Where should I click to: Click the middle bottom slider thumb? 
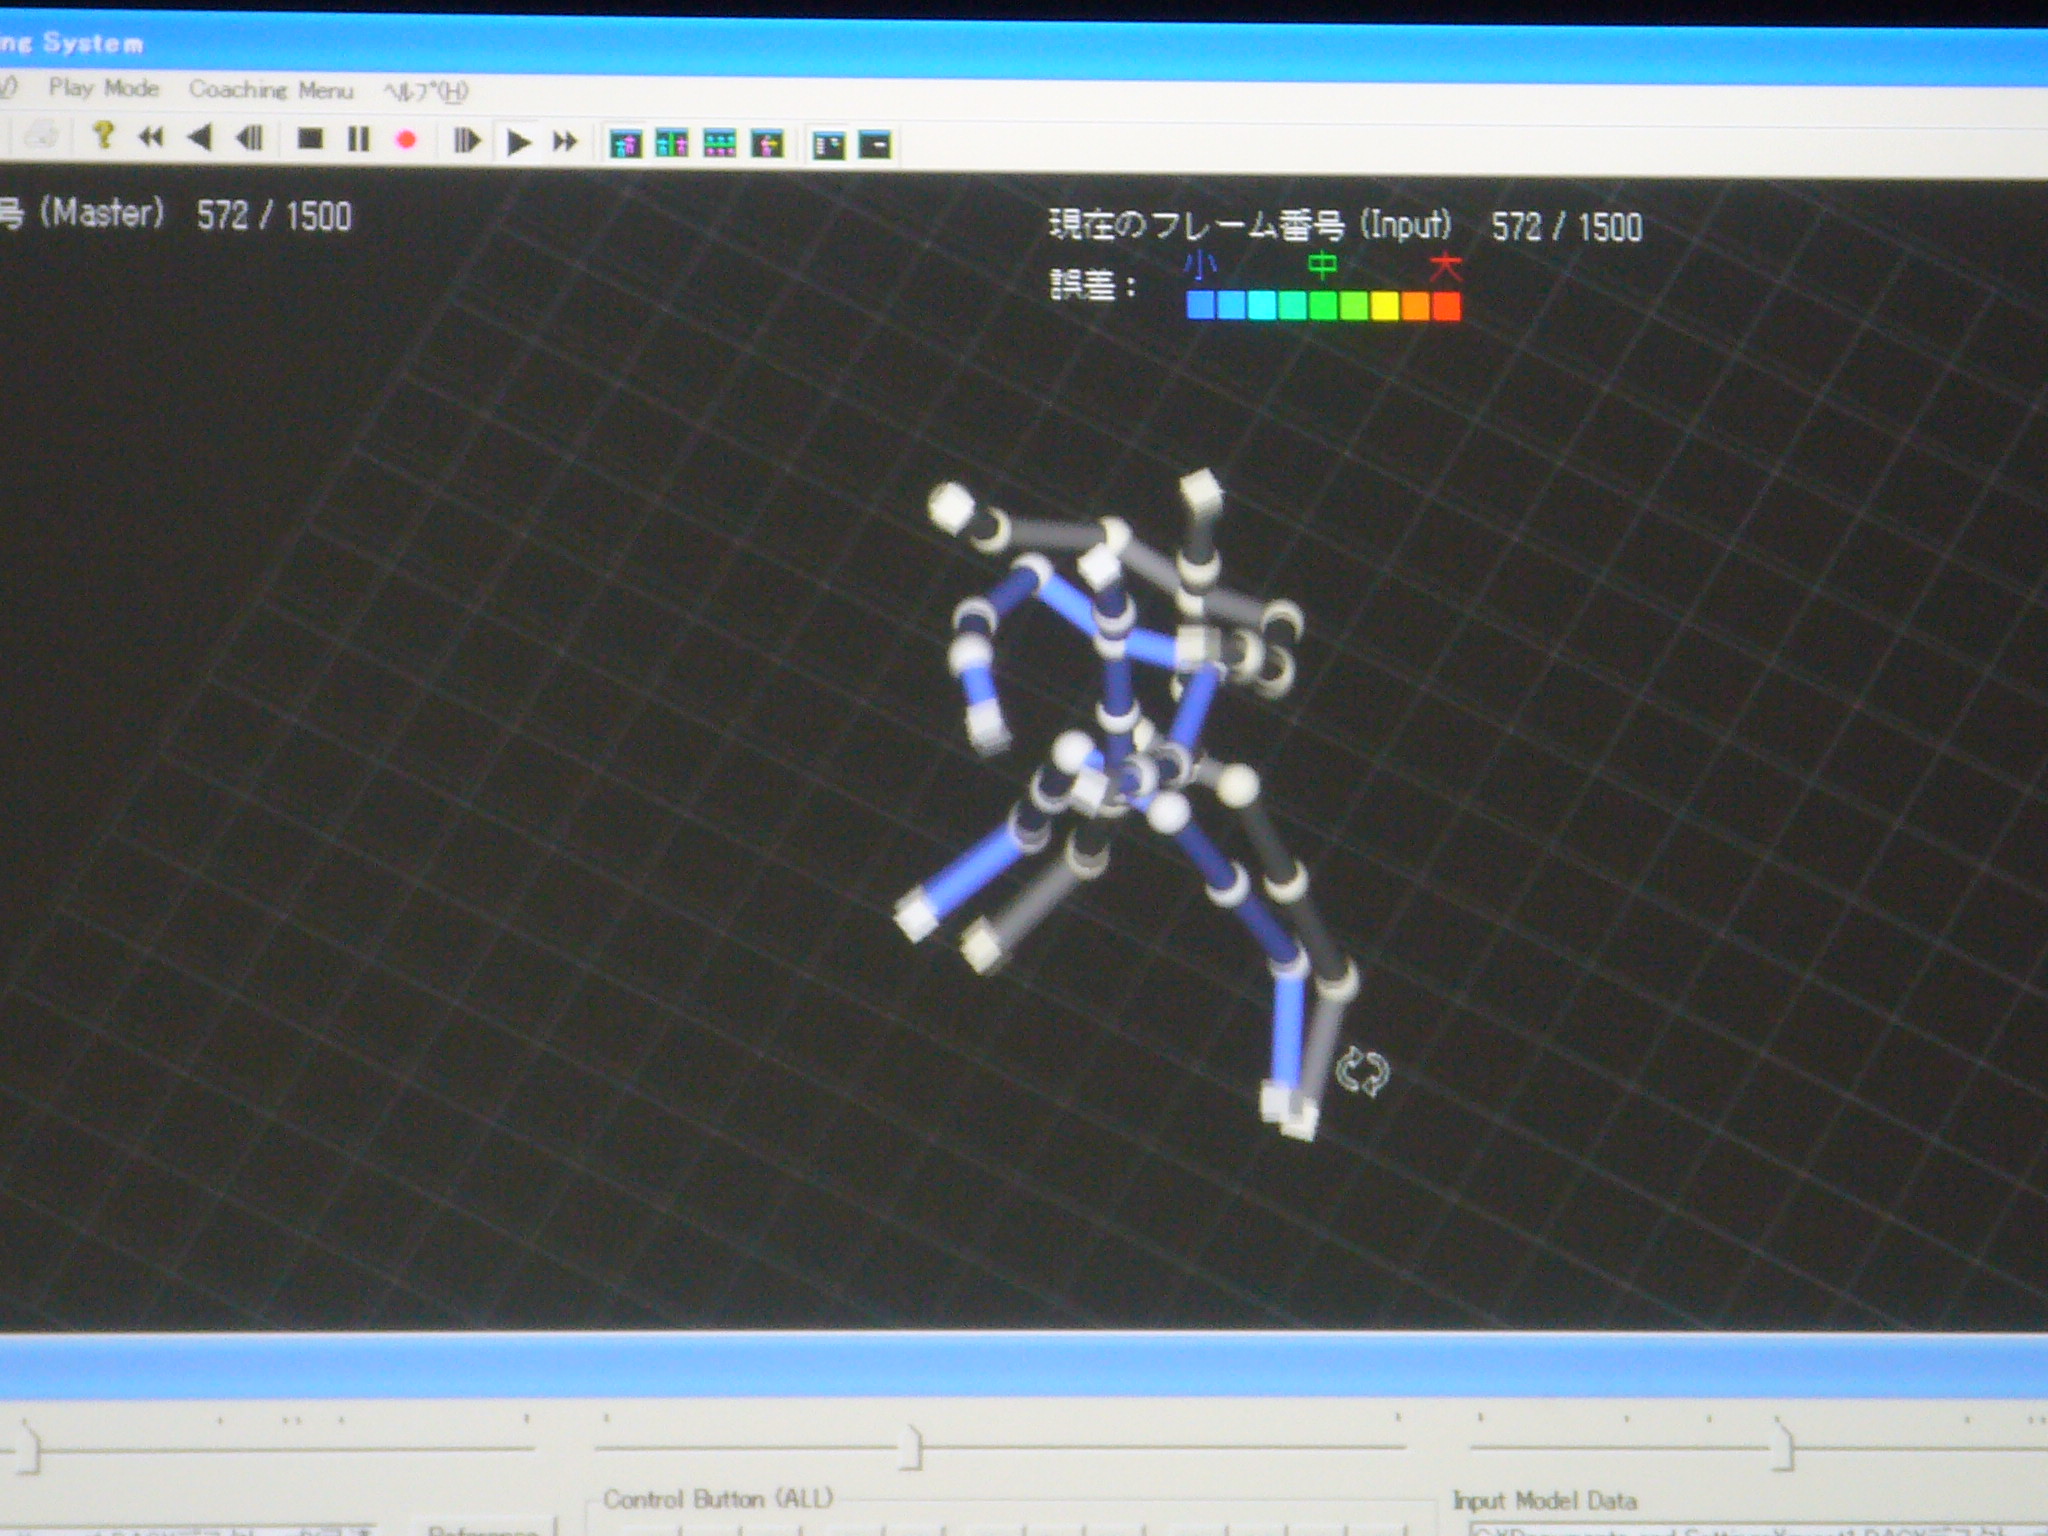(911, 1446)
